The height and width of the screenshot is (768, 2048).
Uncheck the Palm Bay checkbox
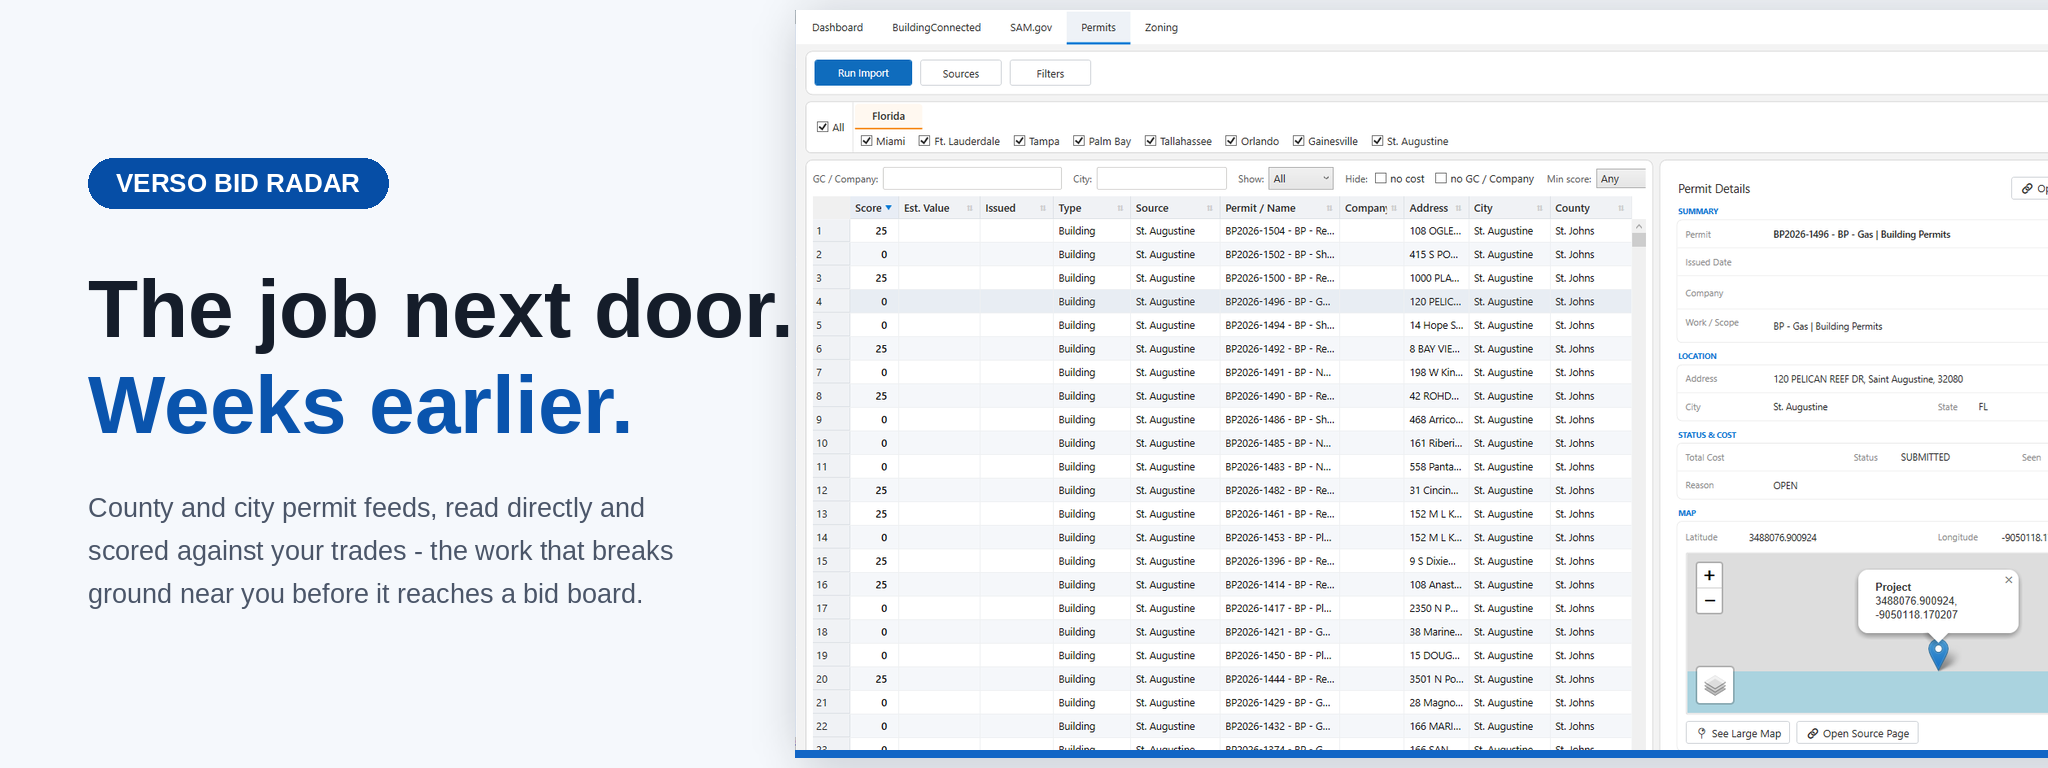point(1079,141)
